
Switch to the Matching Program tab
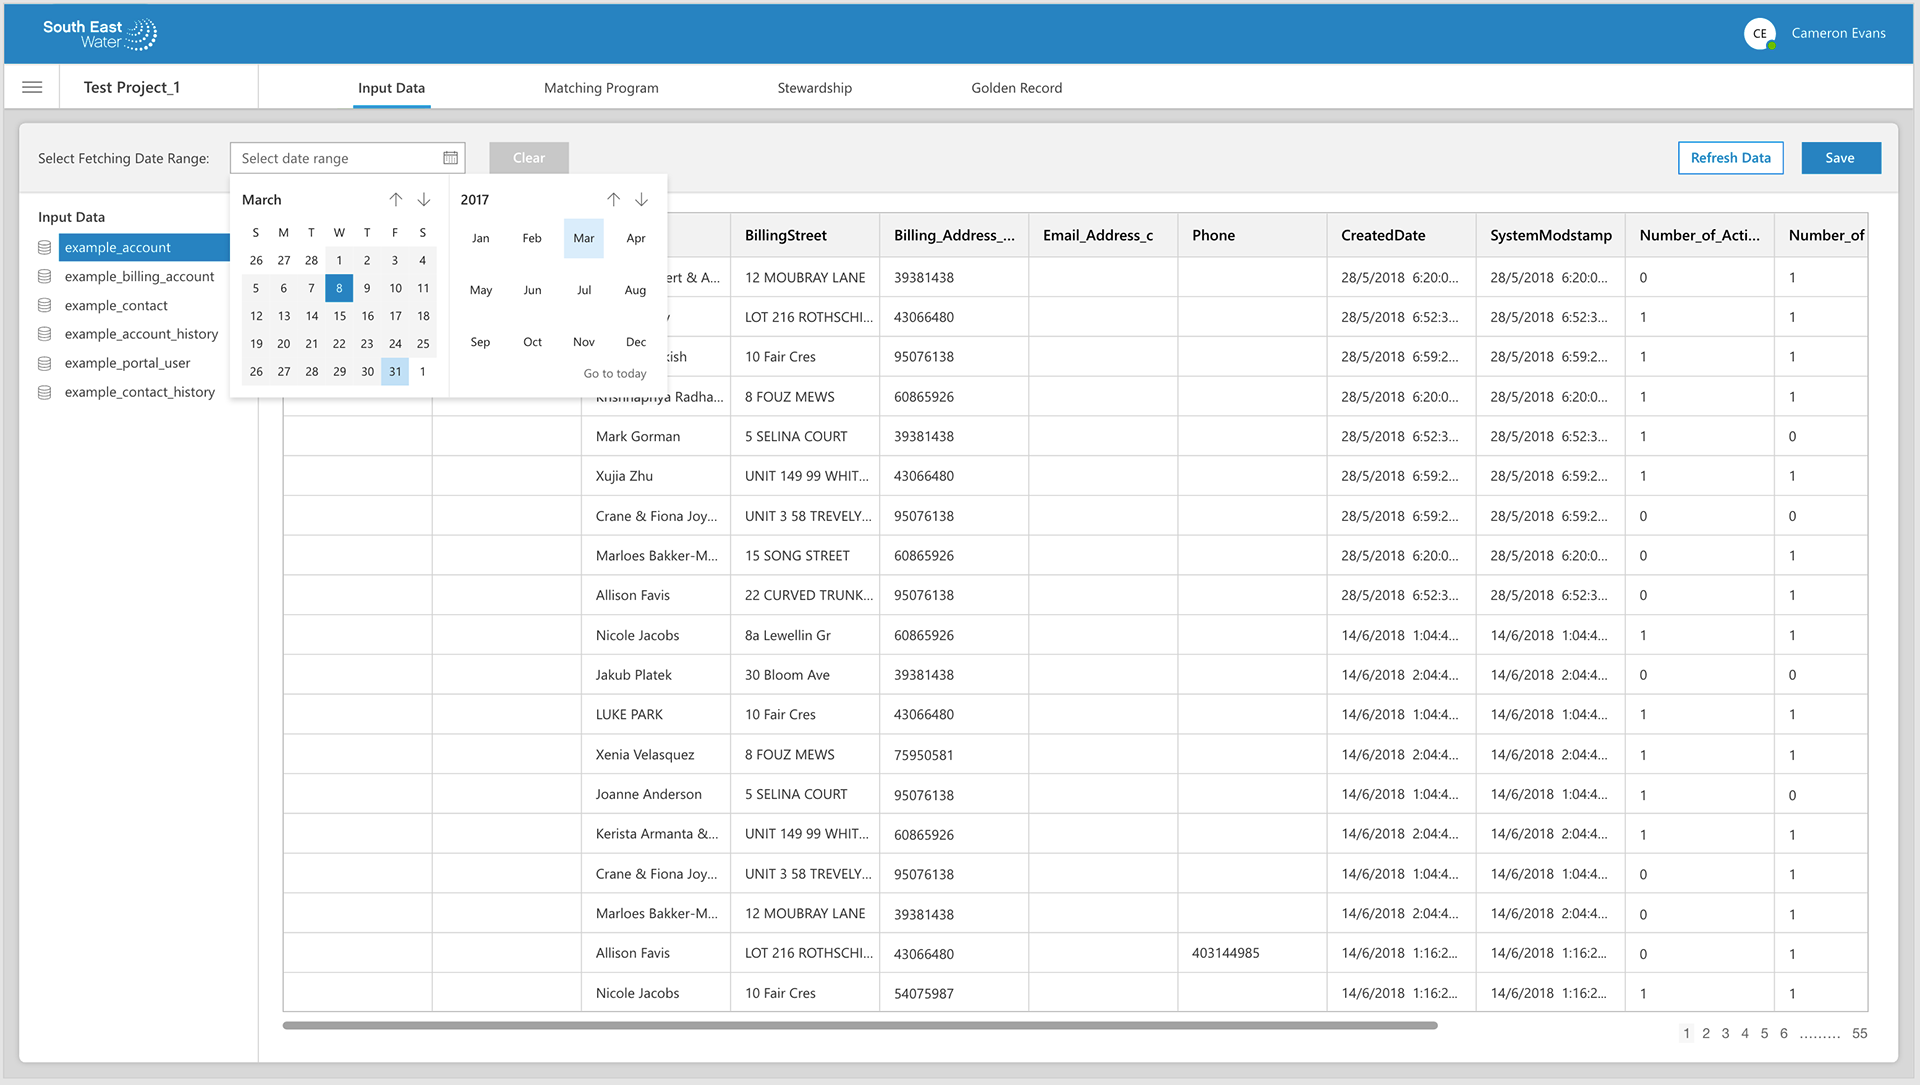tap(600, 88)
